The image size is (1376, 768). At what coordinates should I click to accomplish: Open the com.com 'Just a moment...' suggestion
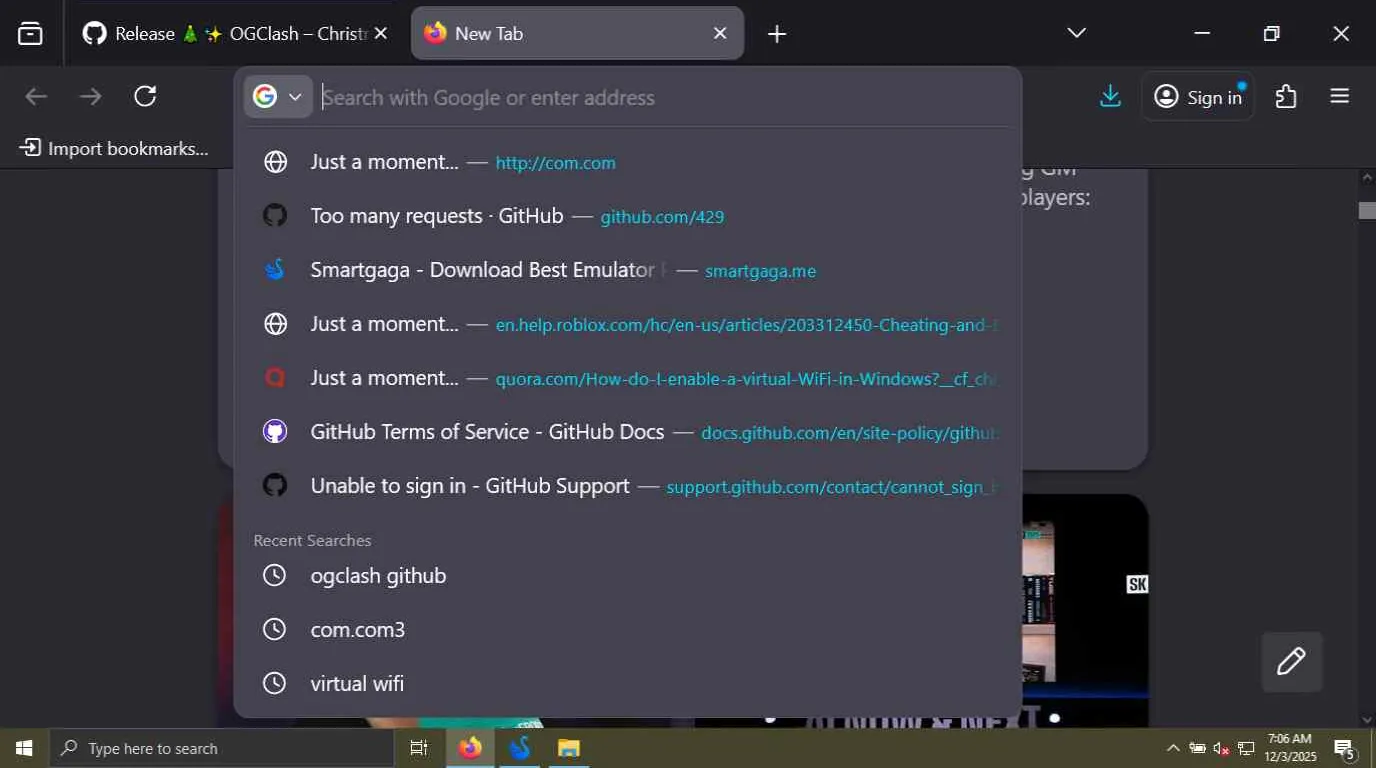(x=627, y=162)
